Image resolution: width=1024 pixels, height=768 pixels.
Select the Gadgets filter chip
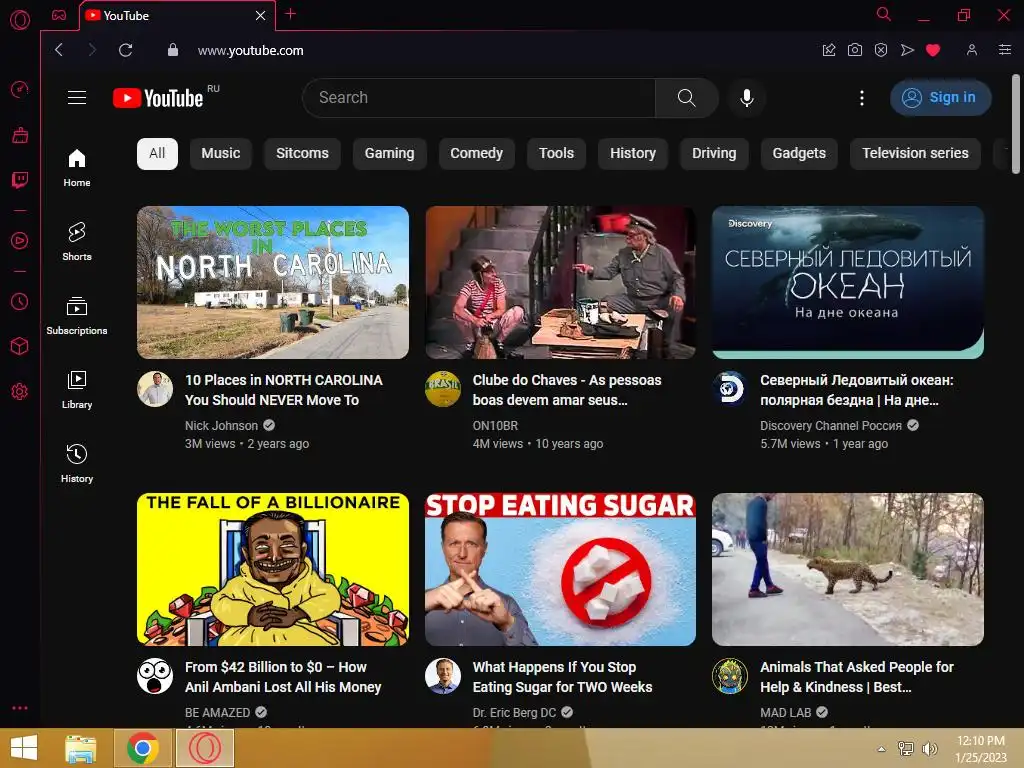coord(799,153)
